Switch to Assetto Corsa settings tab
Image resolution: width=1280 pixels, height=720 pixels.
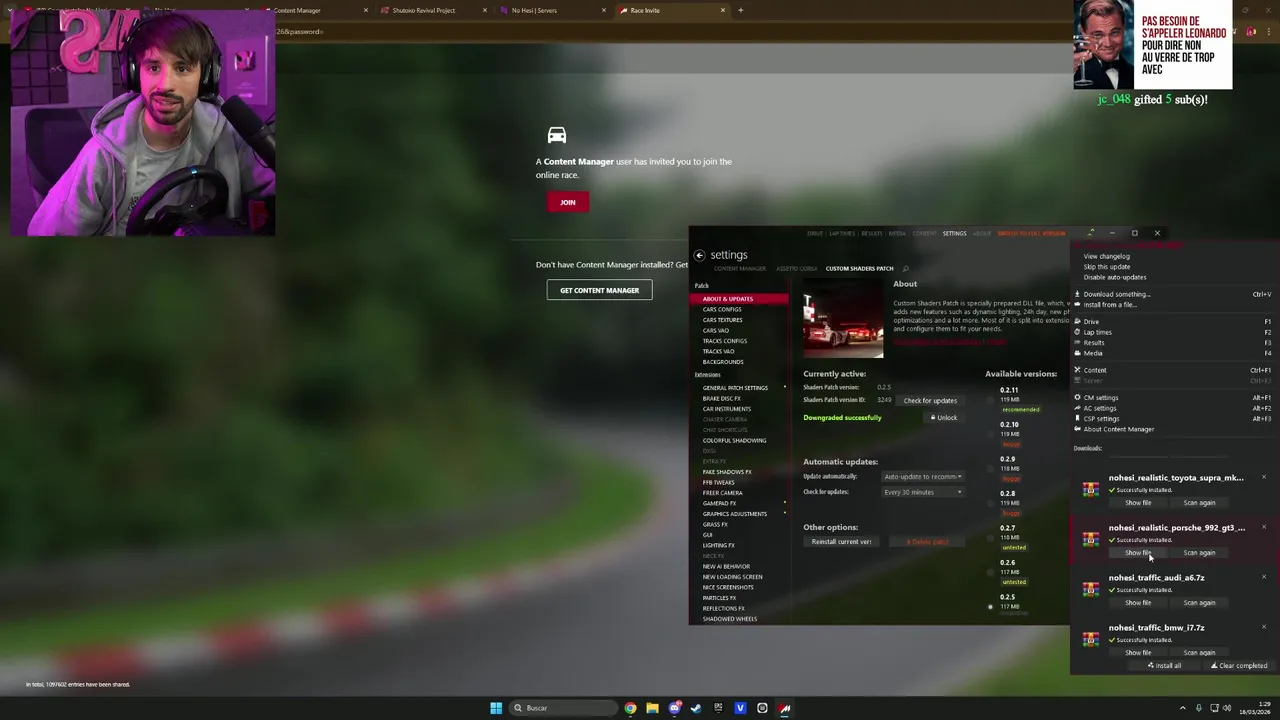coord(795,268)
